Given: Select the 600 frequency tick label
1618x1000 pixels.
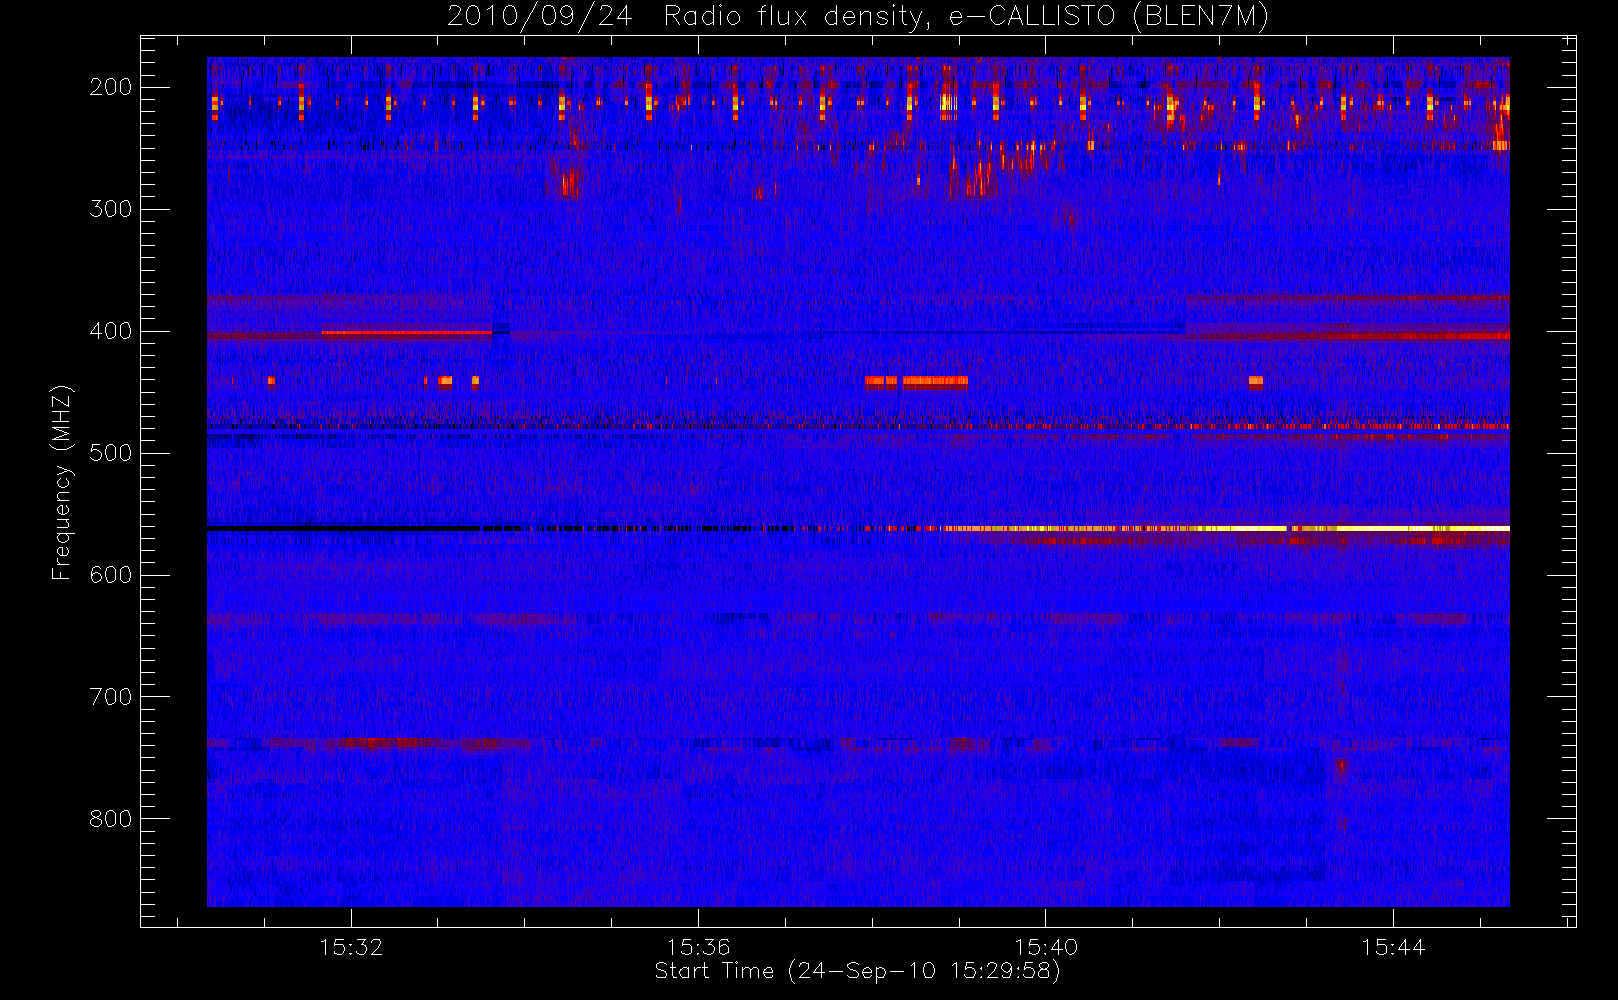Looking at the screenshot, I should (x=110, y=575).
